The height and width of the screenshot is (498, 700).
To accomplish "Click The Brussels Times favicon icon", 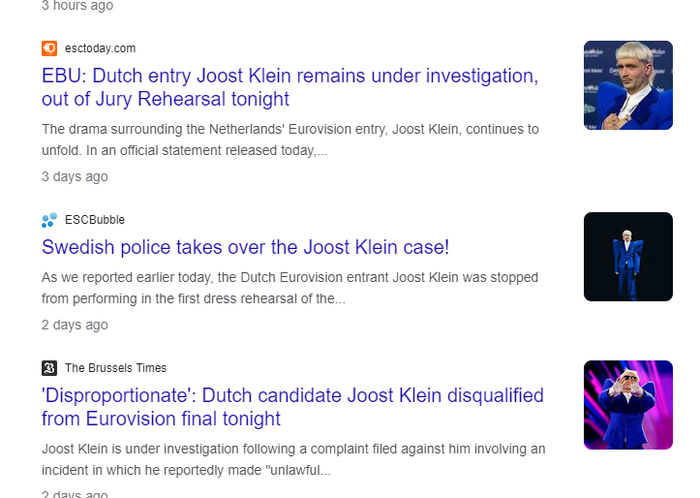I will point(49,368).
